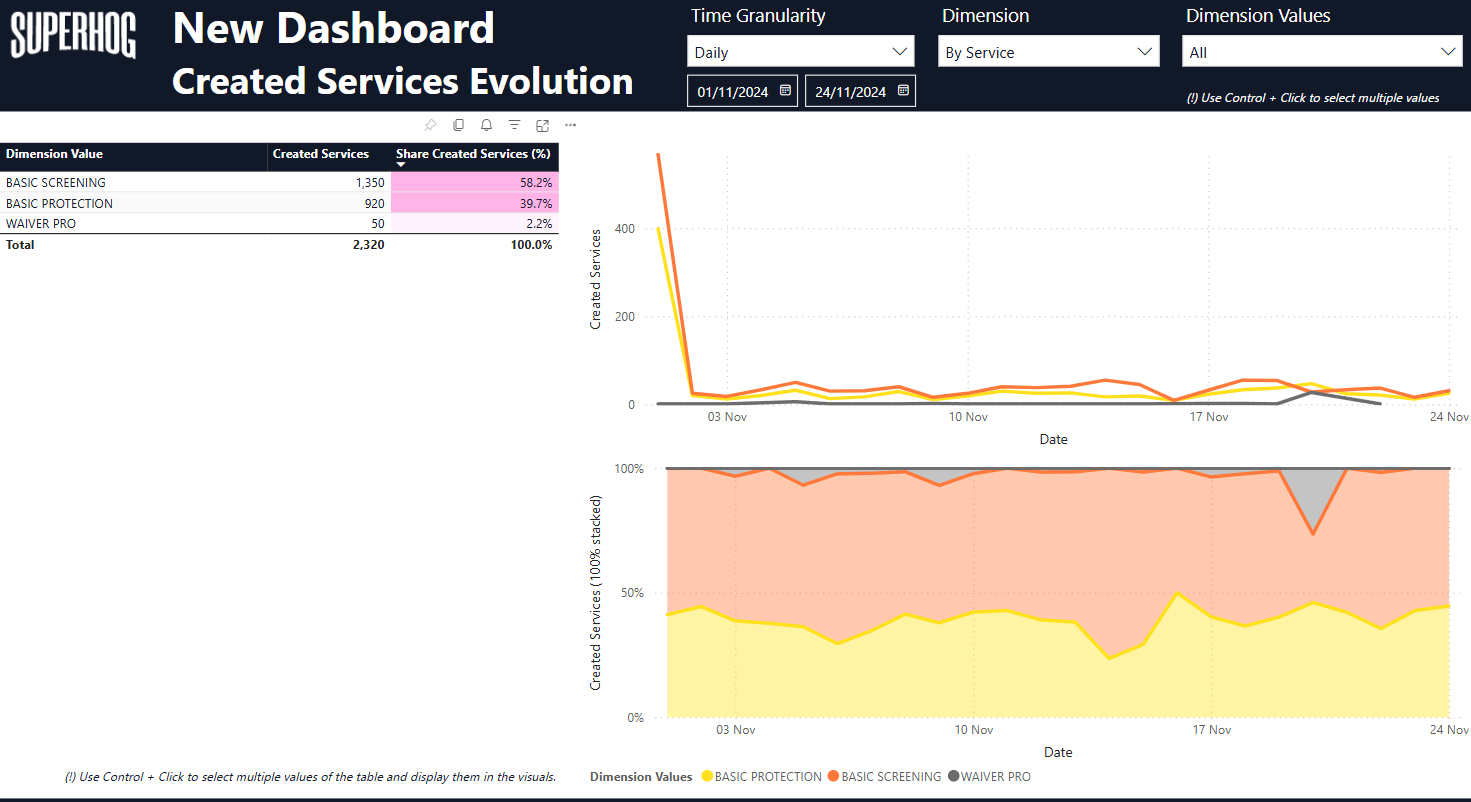Click the pink 39.7% share cell
Viewport: 1471px width, 802px height.
pyautogui.click(x=475, y=204)
